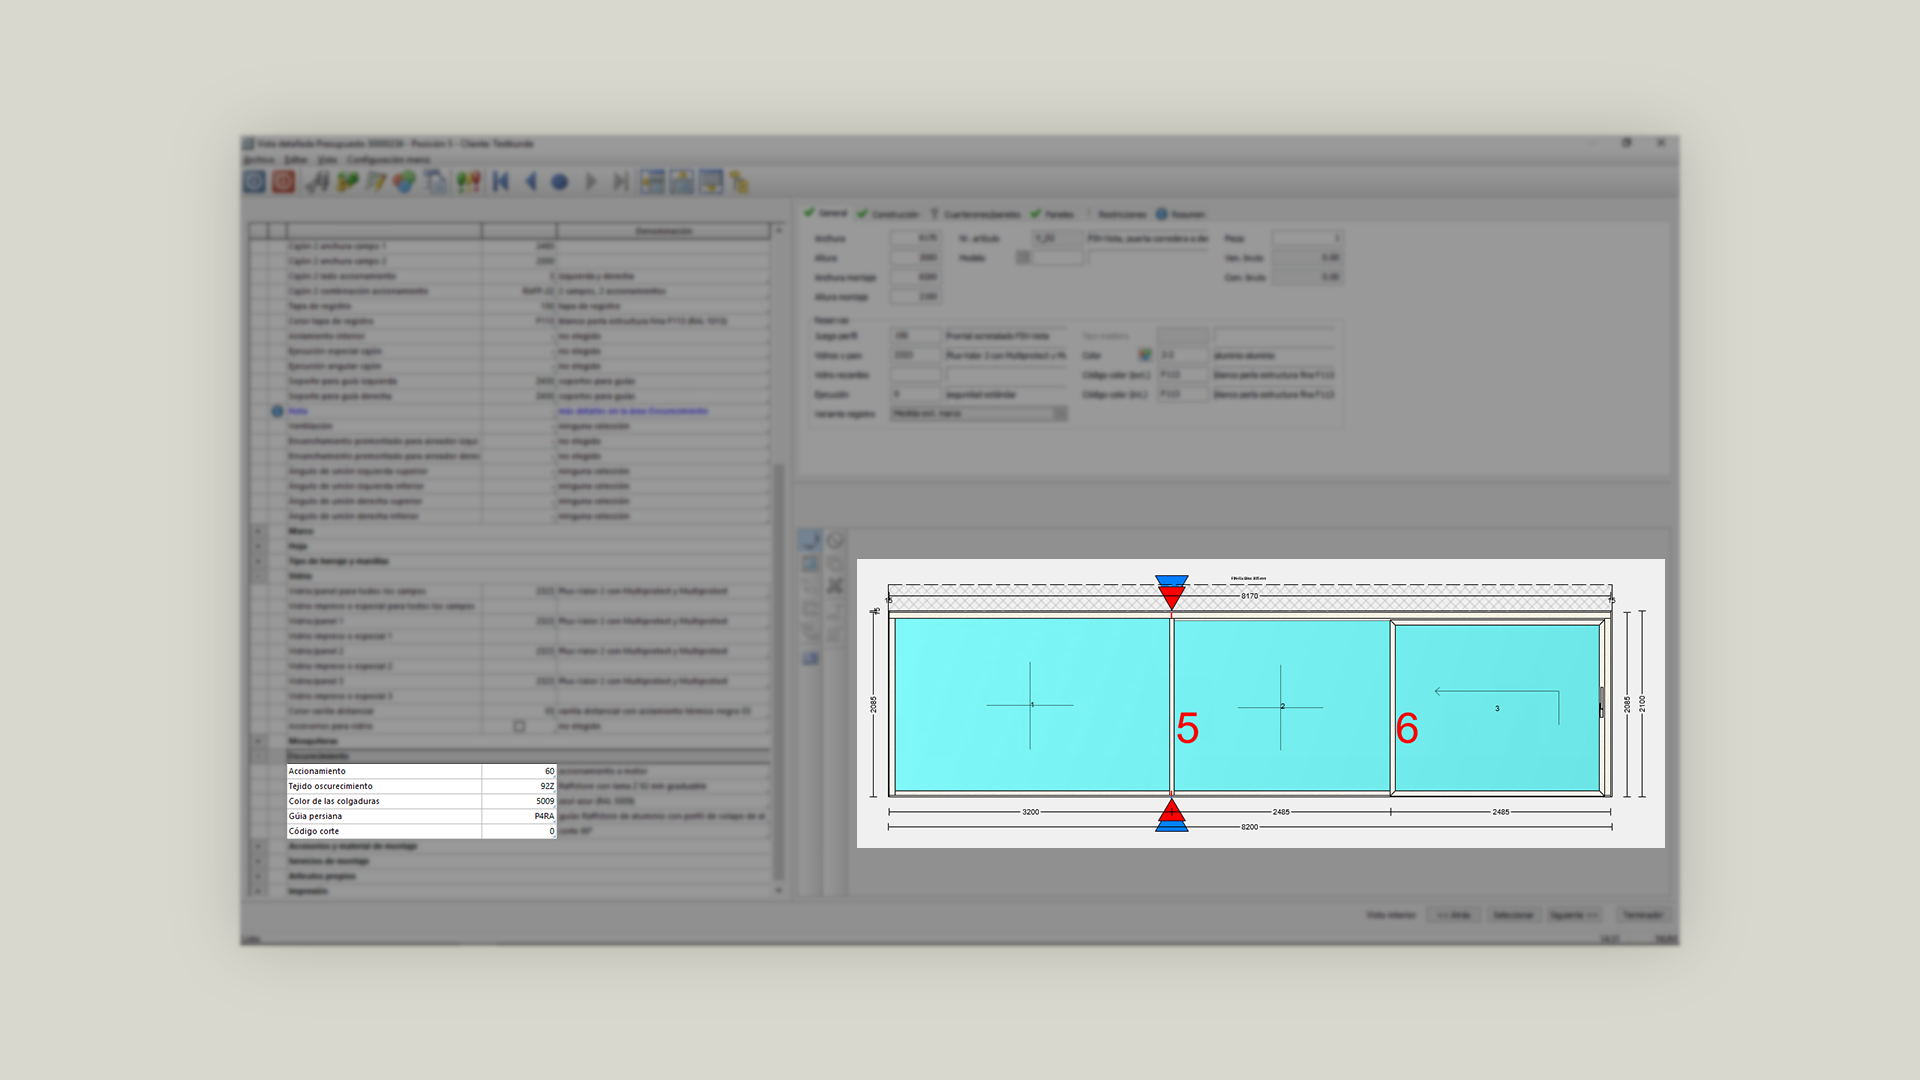Select the red top triangle marker in drawing
Viewport: 1920px width, 1080px height.
[x=1171, y=598]
